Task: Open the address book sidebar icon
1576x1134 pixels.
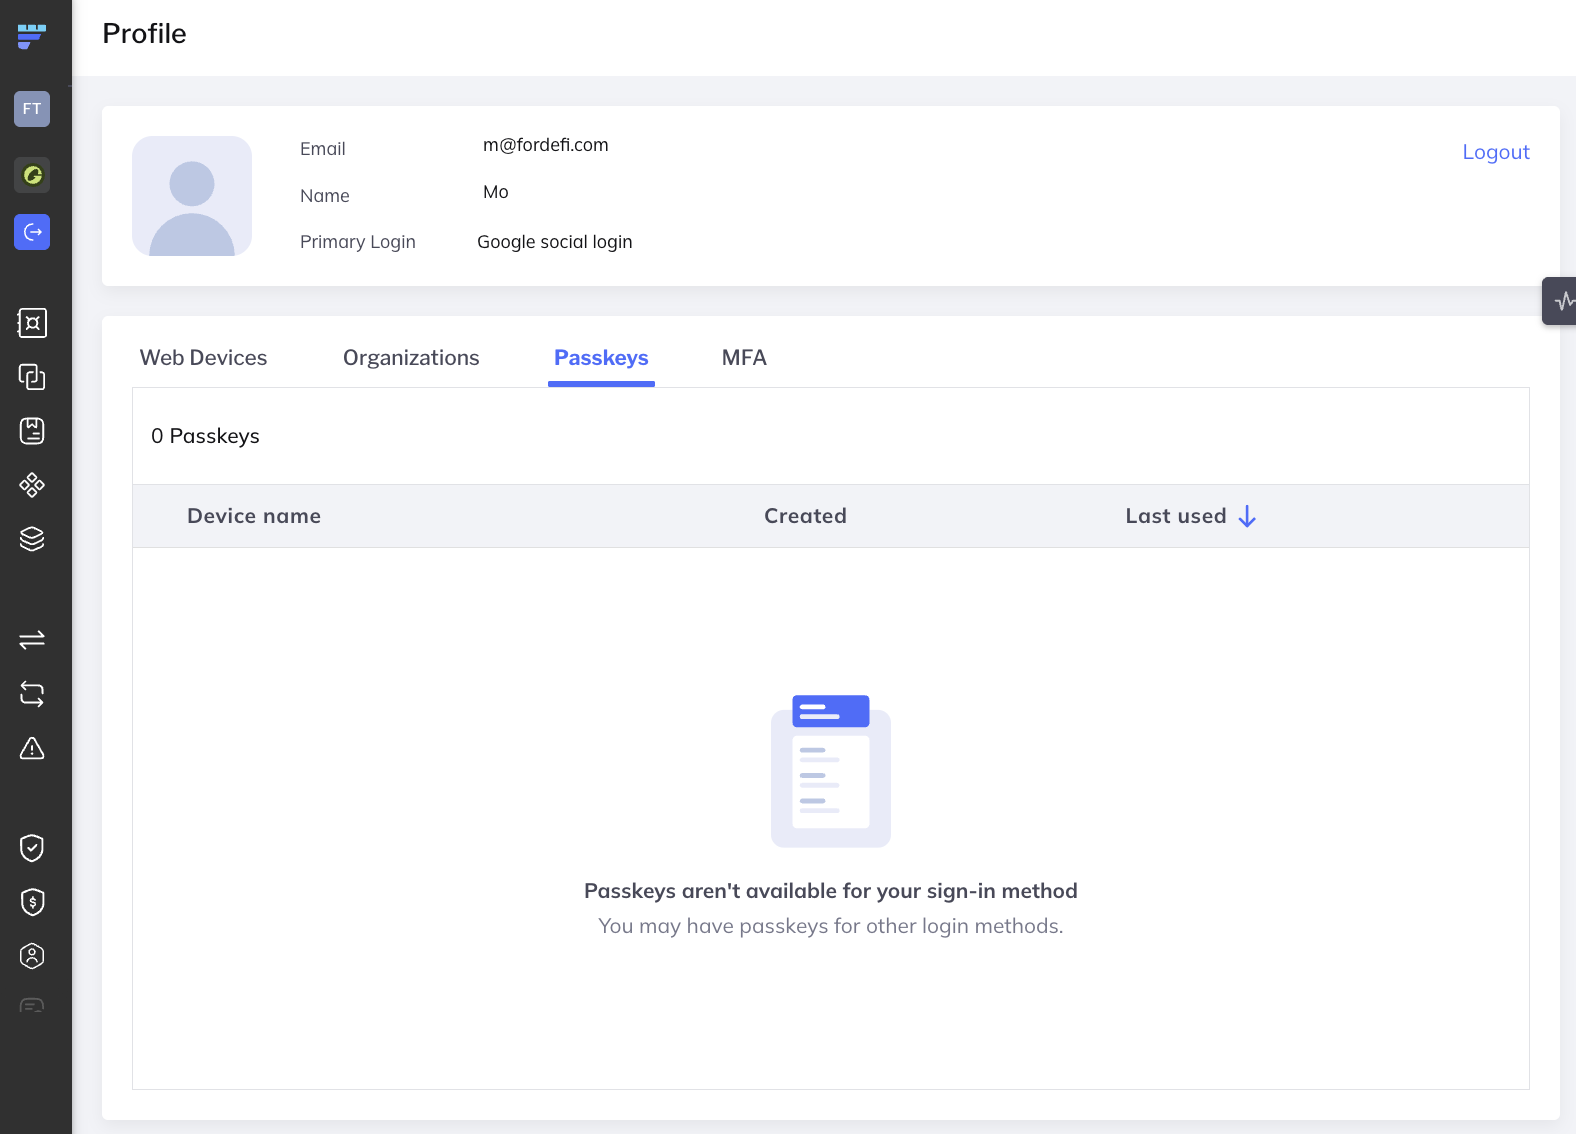Action: click(x=32, y=431)
